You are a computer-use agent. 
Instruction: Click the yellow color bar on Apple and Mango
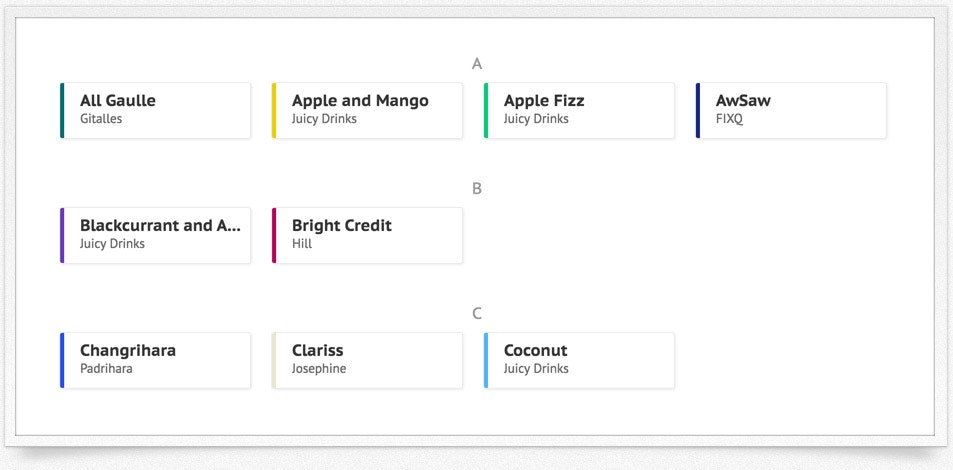[274, 110]
